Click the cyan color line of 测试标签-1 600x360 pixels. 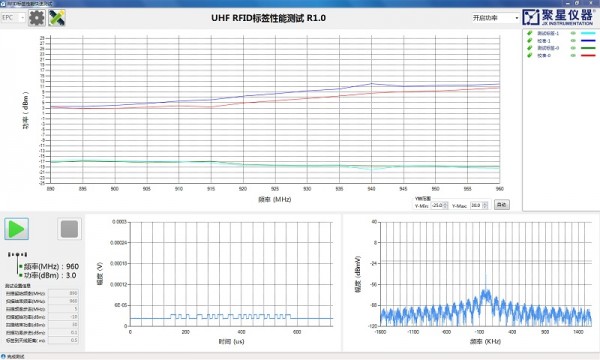(588, 33)
